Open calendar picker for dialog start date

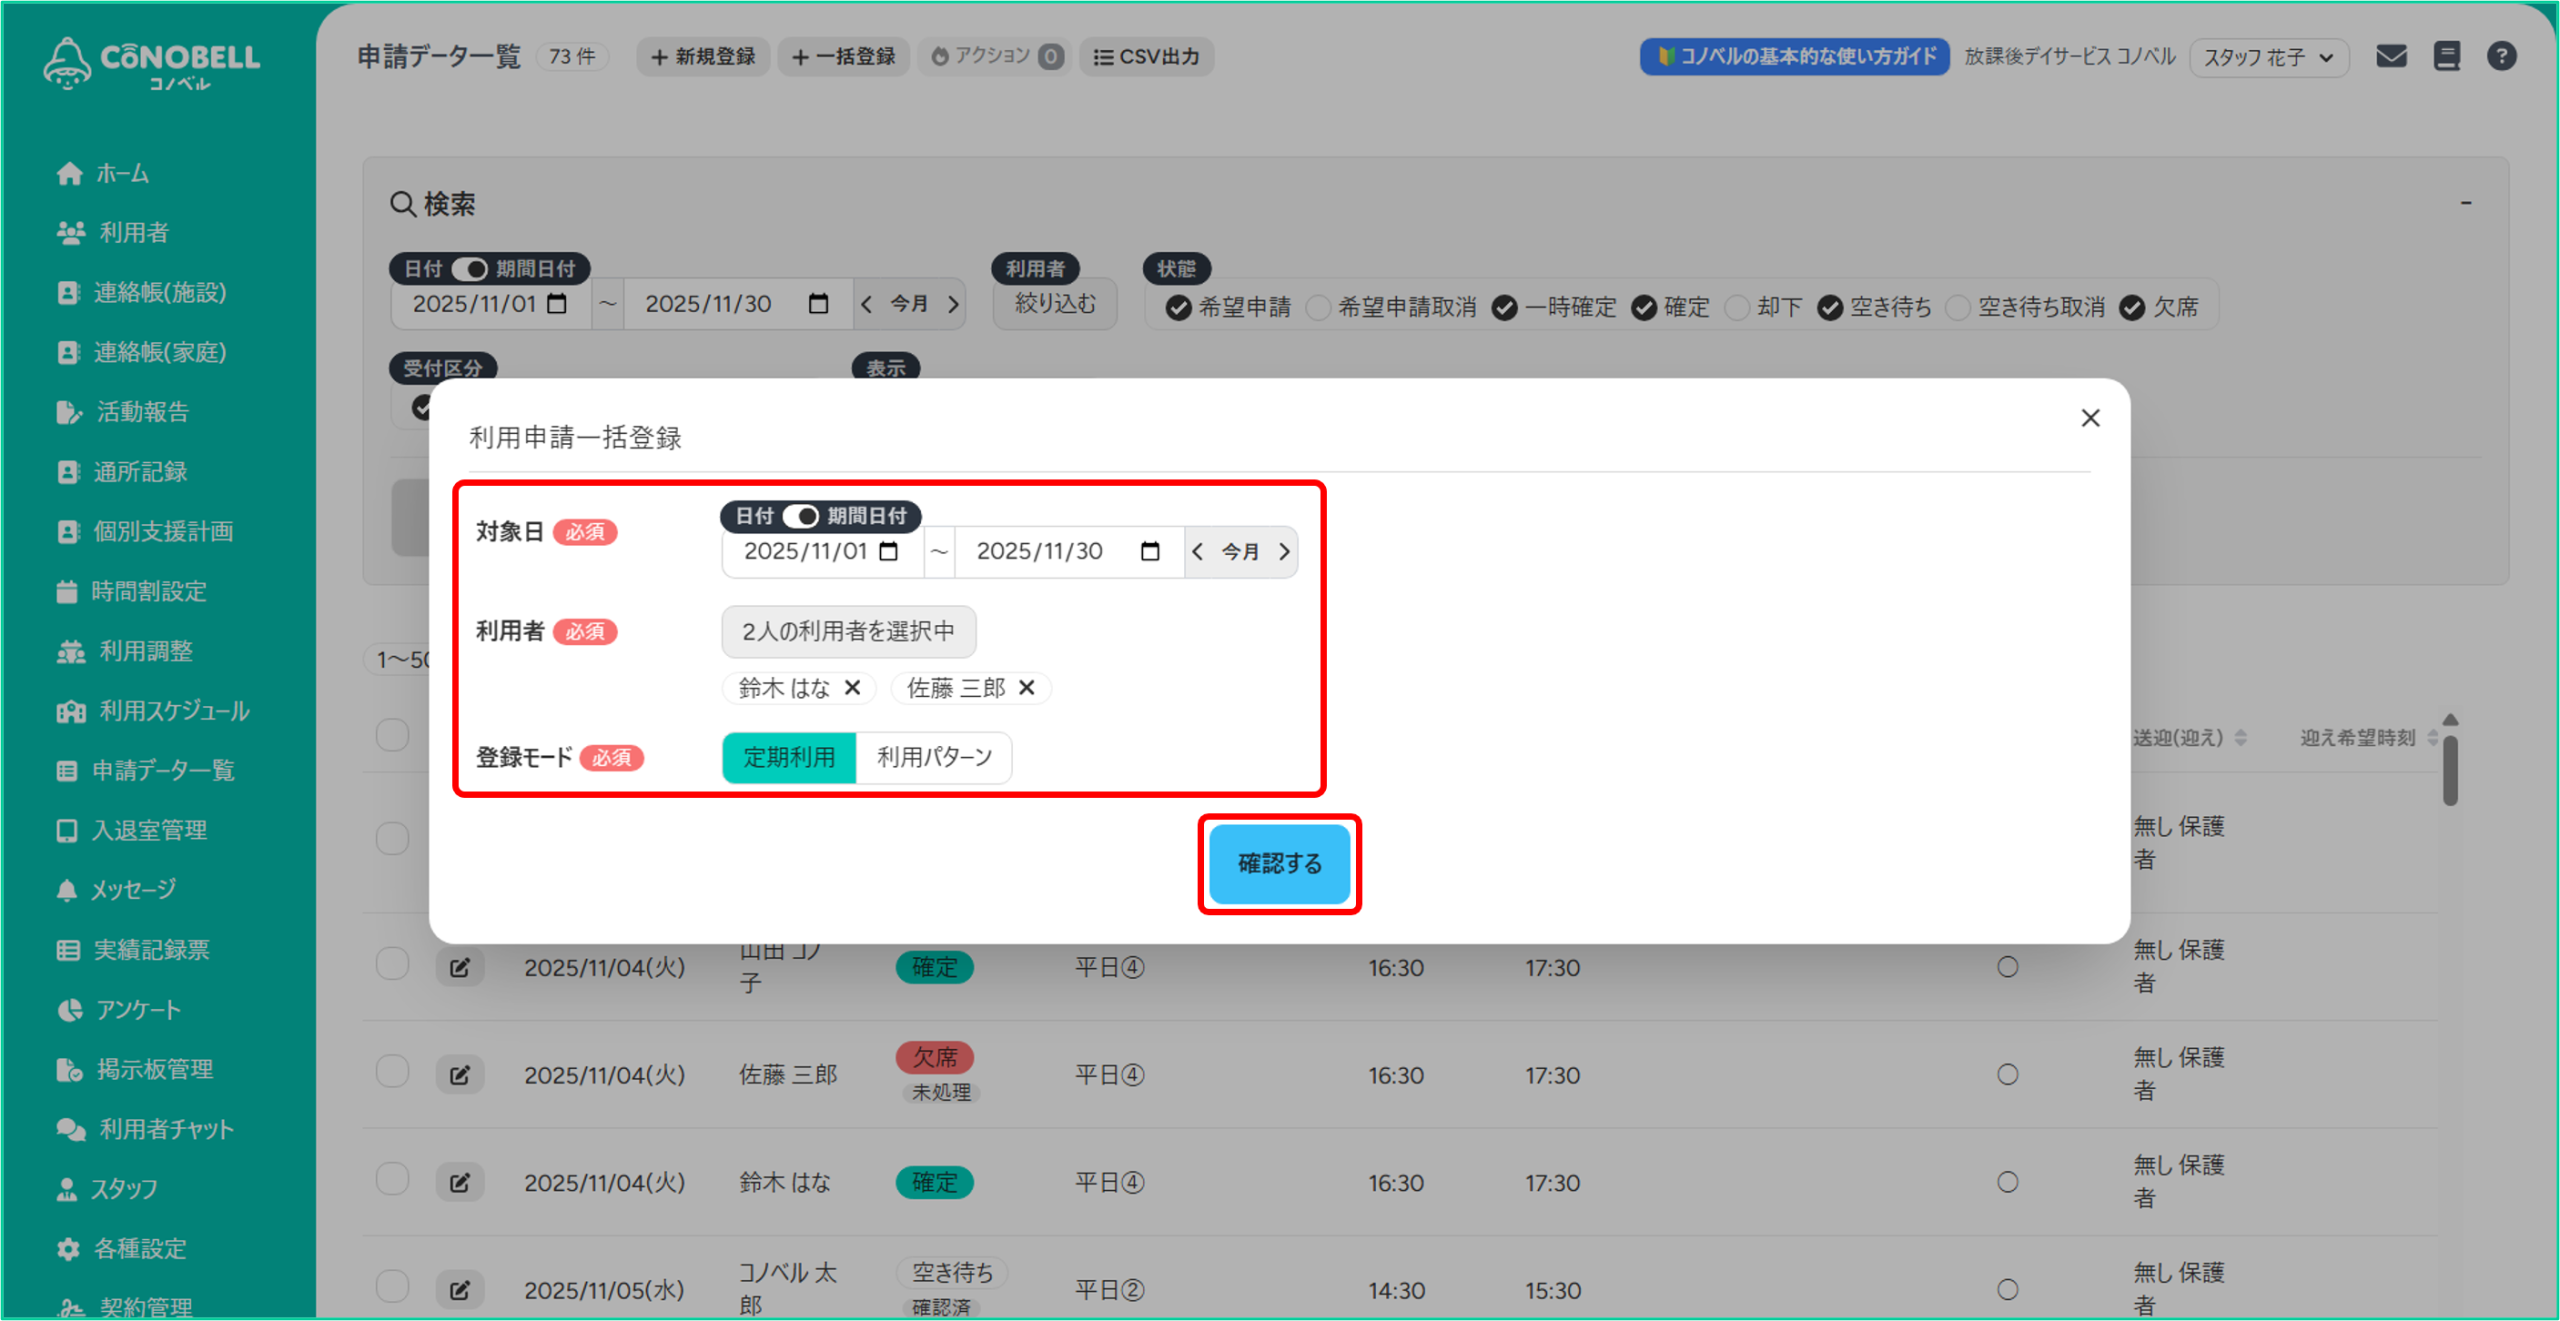point(888,552)
